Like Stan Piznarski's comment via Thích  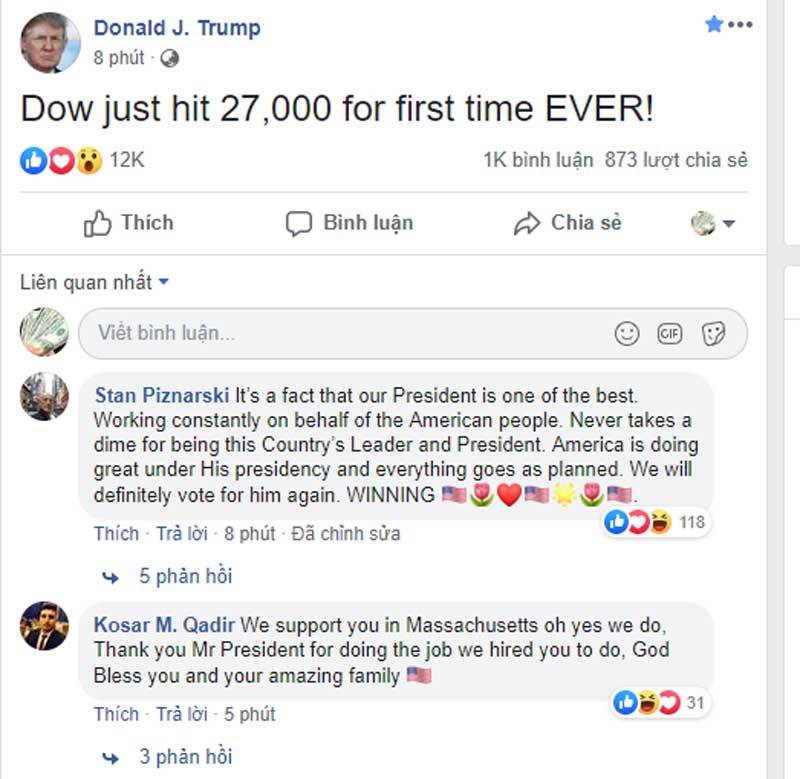116,534
